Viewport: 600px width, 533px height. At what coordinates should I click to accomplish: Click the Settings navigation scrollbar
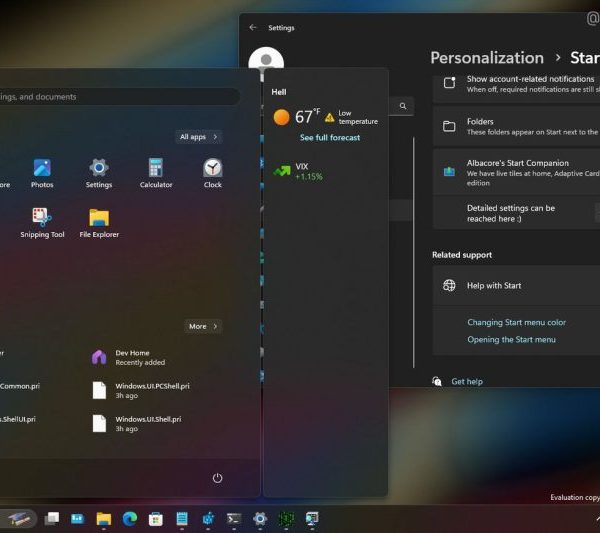pyautogui.click(x=414, y=253)
